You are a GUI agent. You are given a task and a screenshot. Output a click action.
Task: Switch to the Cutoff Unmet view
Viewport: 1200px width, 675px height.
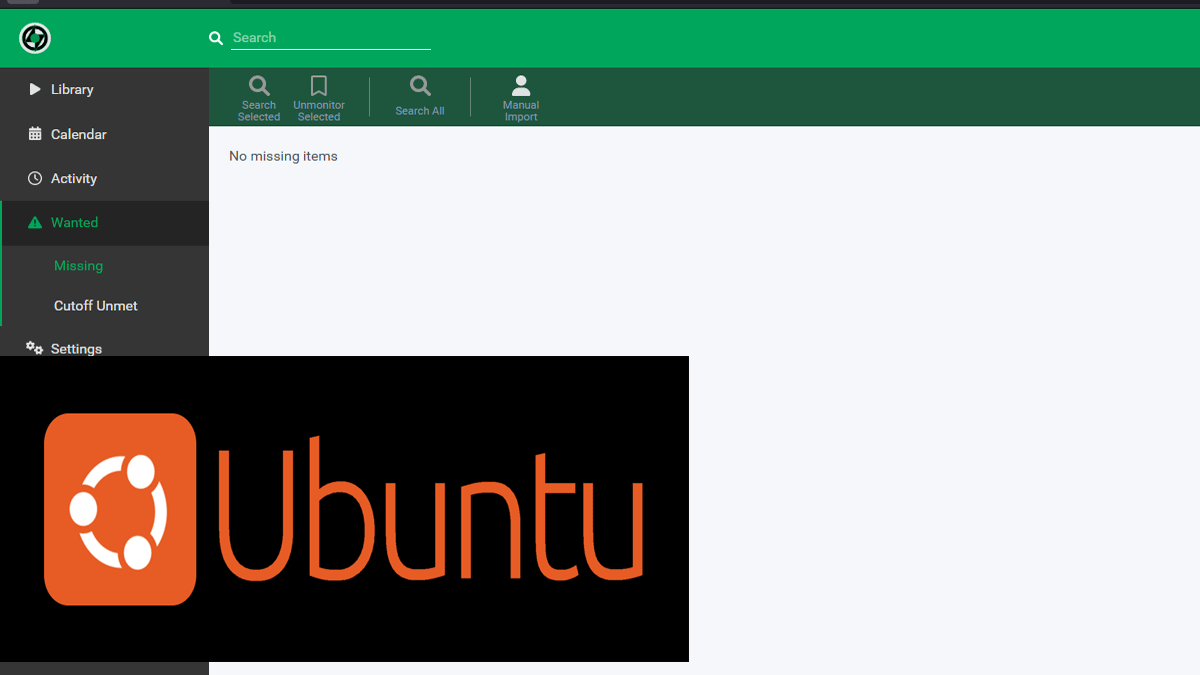point(95,306)
